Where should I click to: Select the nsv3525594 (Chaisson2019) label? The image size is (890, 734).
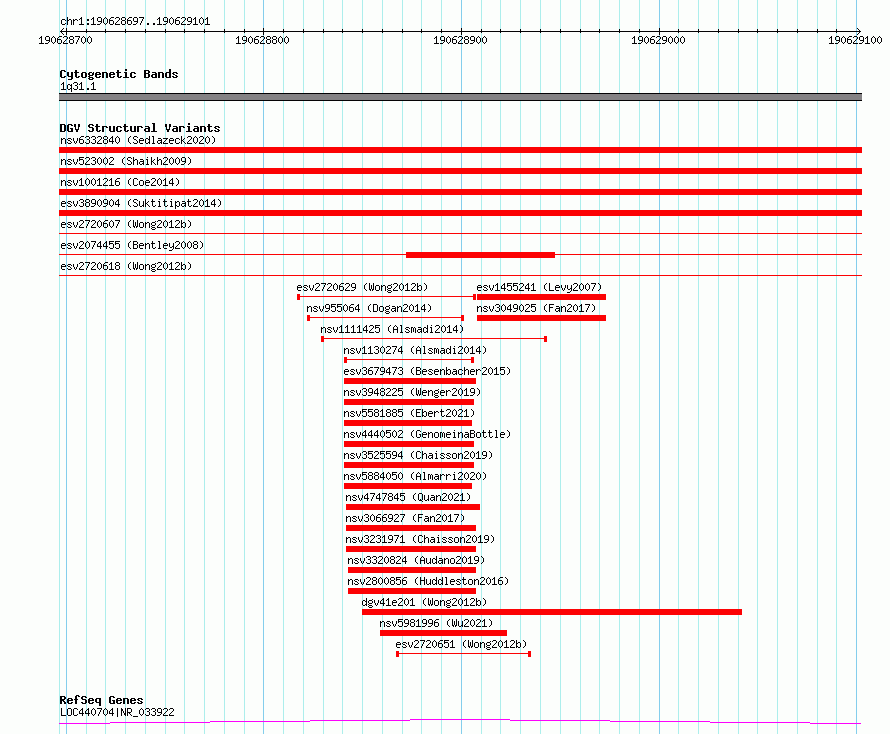coord(418,455)
